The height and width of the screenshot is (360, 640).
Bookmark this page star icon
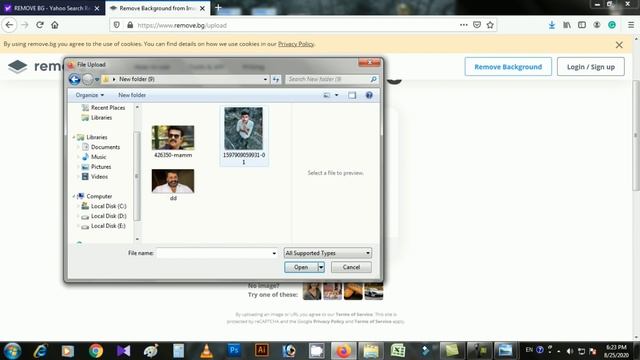(x=490, y=25)
